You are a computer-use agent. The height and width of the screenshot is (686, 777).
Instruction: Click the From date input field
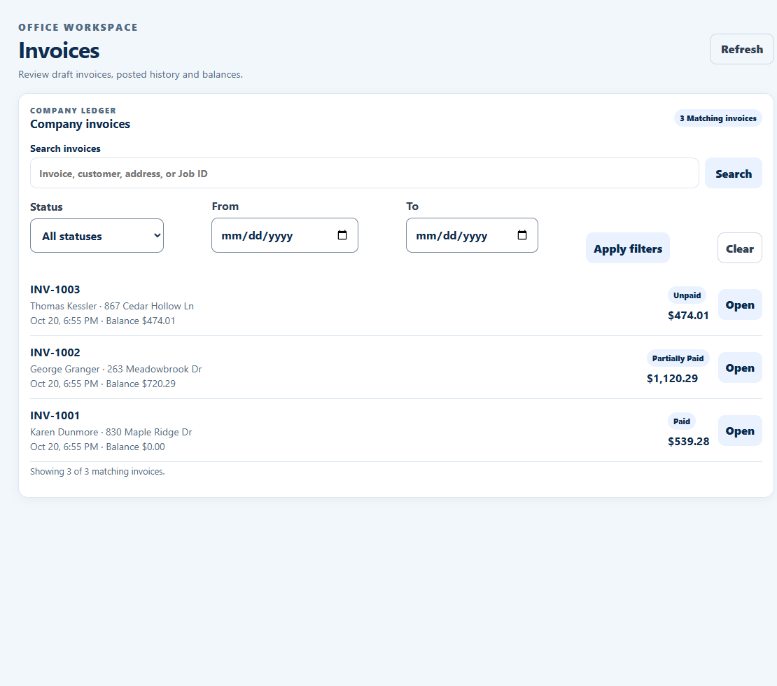(x=284, y=235)
